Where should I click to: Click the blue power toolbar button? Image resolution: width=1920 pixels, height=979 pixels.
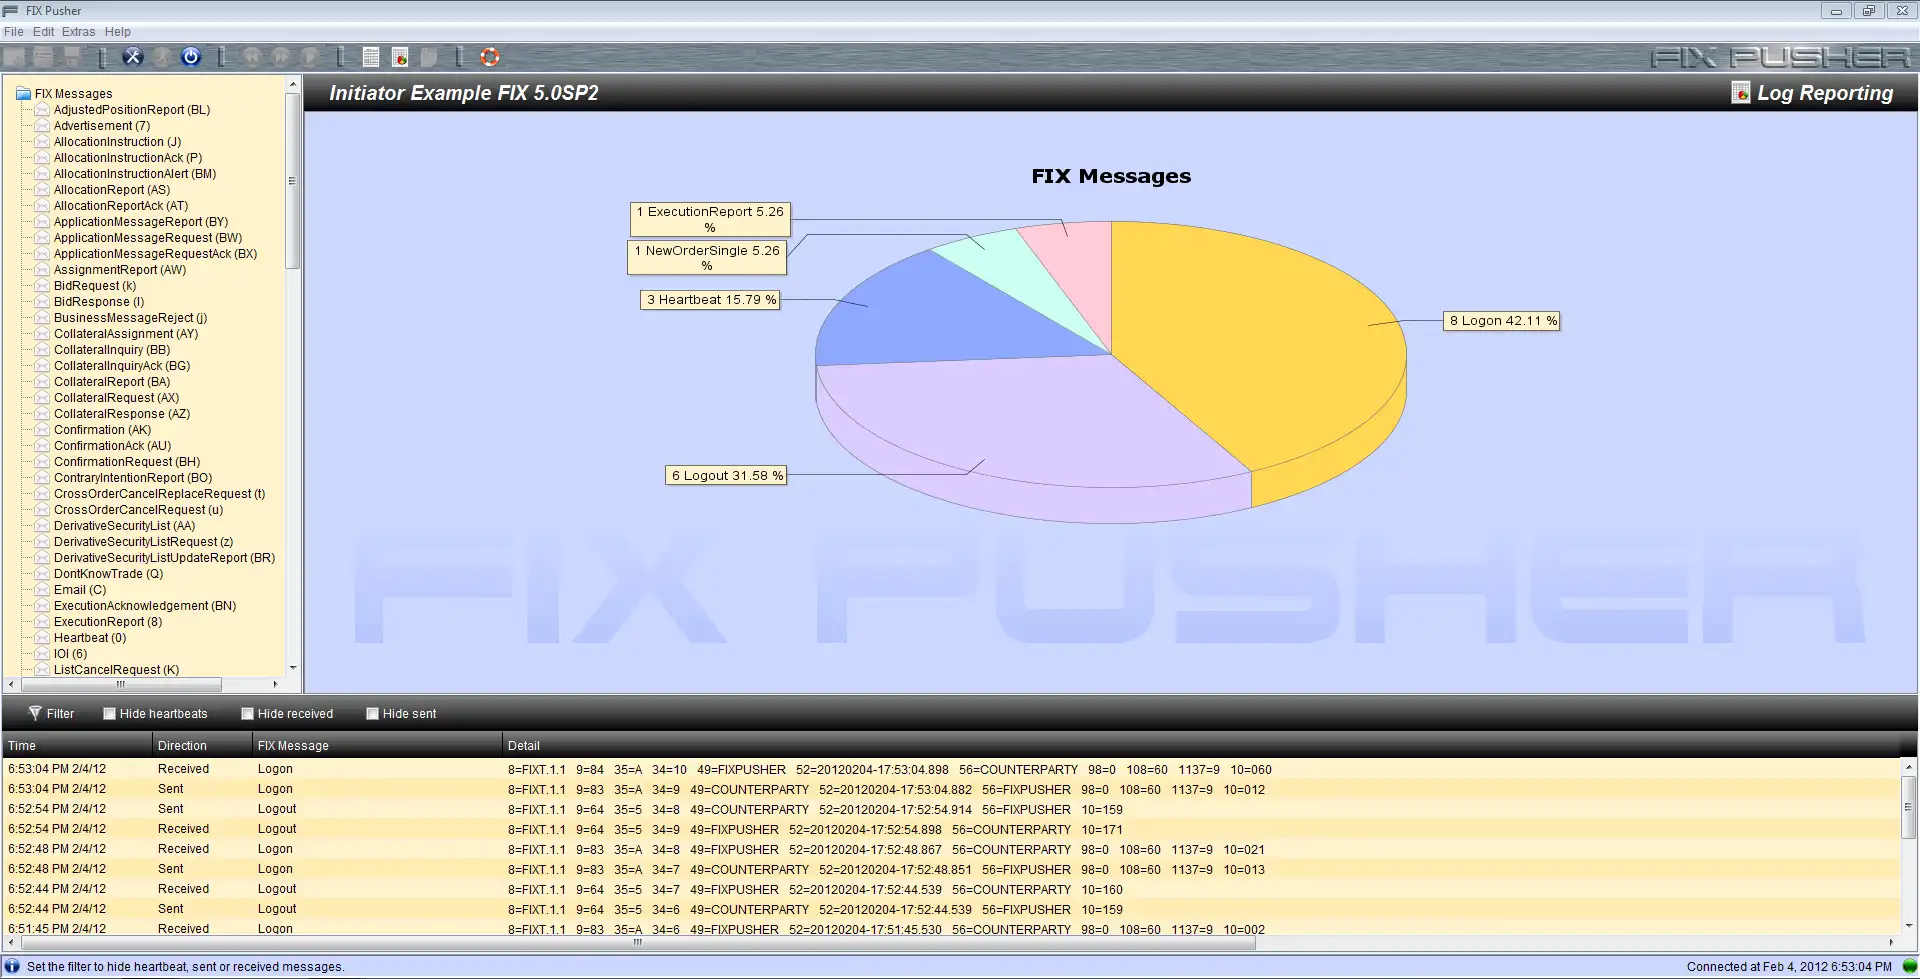click(x=191, y=57)
